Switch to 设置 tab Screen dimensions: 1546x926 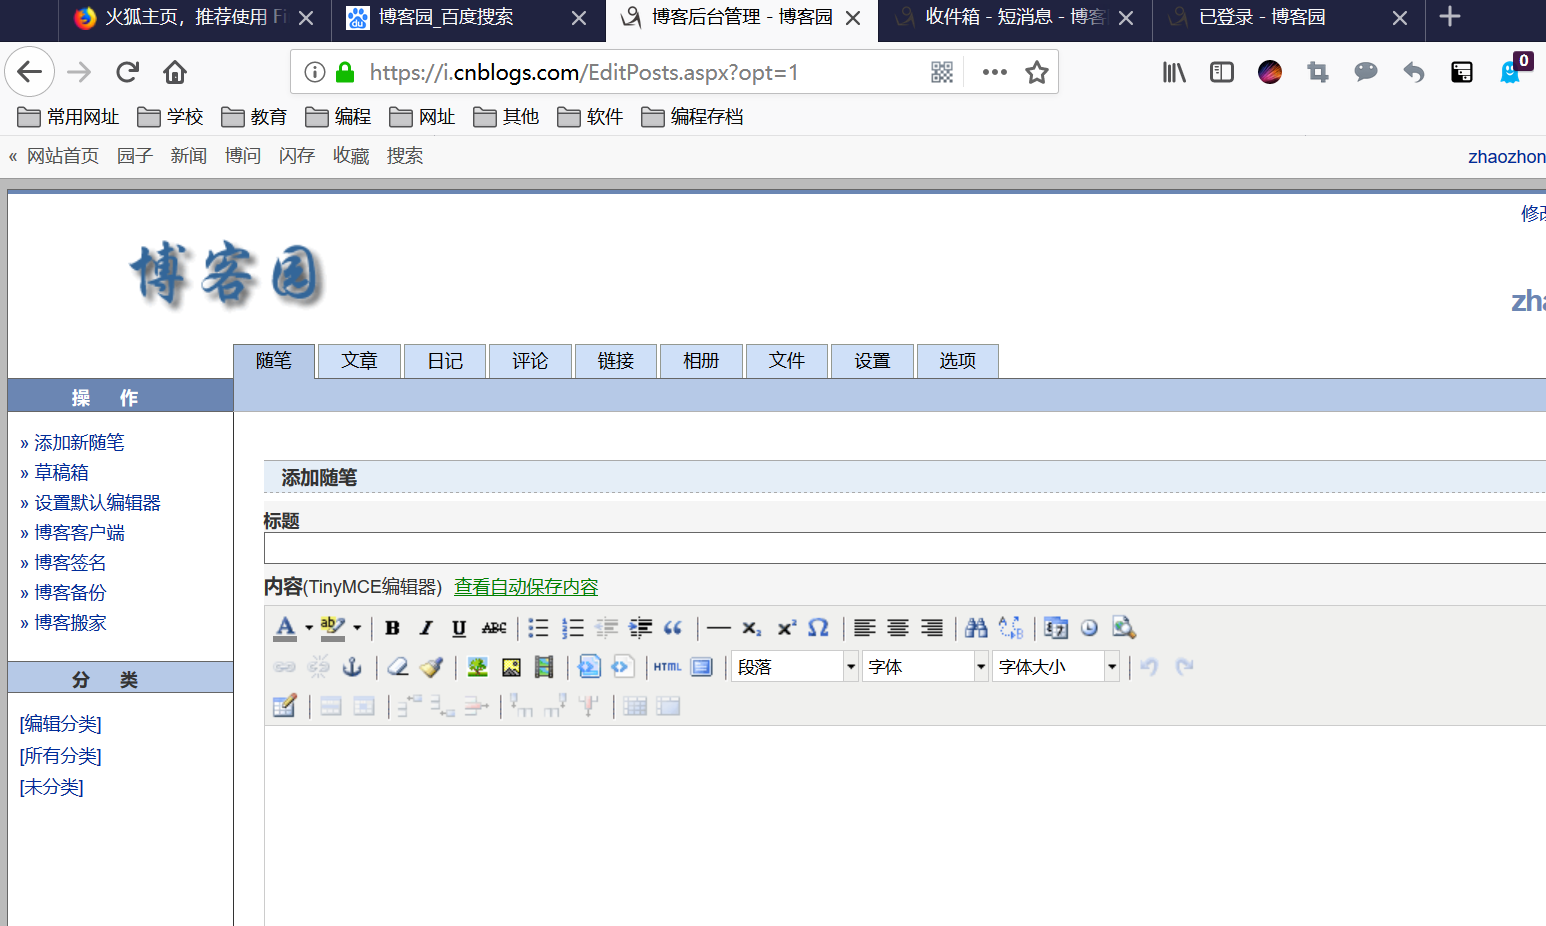(x=872, y=361)
